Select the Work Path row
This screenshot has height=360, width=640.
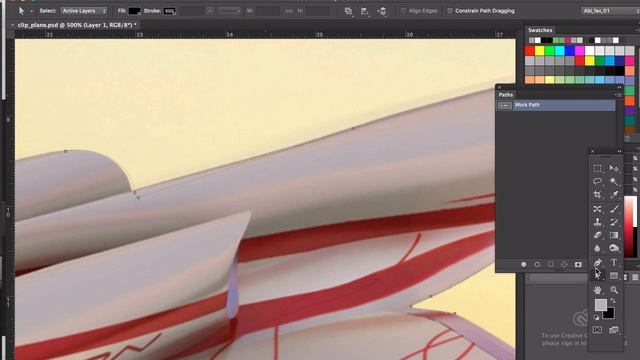click(x=556, y=105)
